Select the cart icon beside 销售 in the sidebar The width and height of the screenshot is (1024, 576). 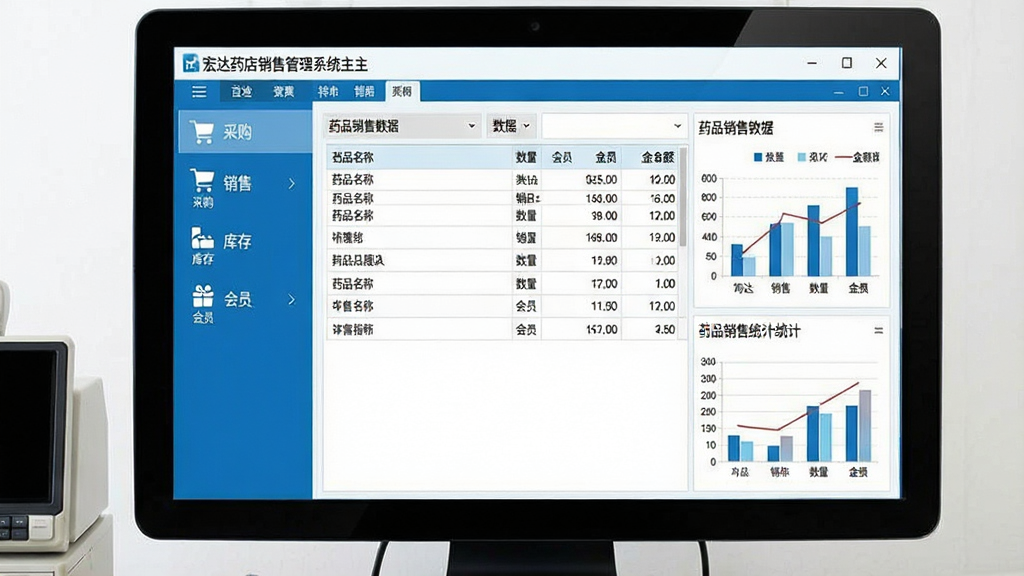click(x=202, y=180)
